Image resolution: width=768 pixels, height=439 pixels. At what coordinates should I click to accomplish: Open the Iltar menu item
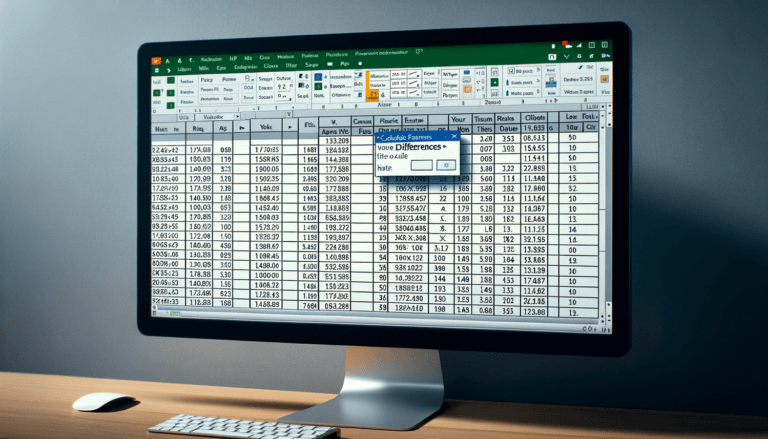291,65
